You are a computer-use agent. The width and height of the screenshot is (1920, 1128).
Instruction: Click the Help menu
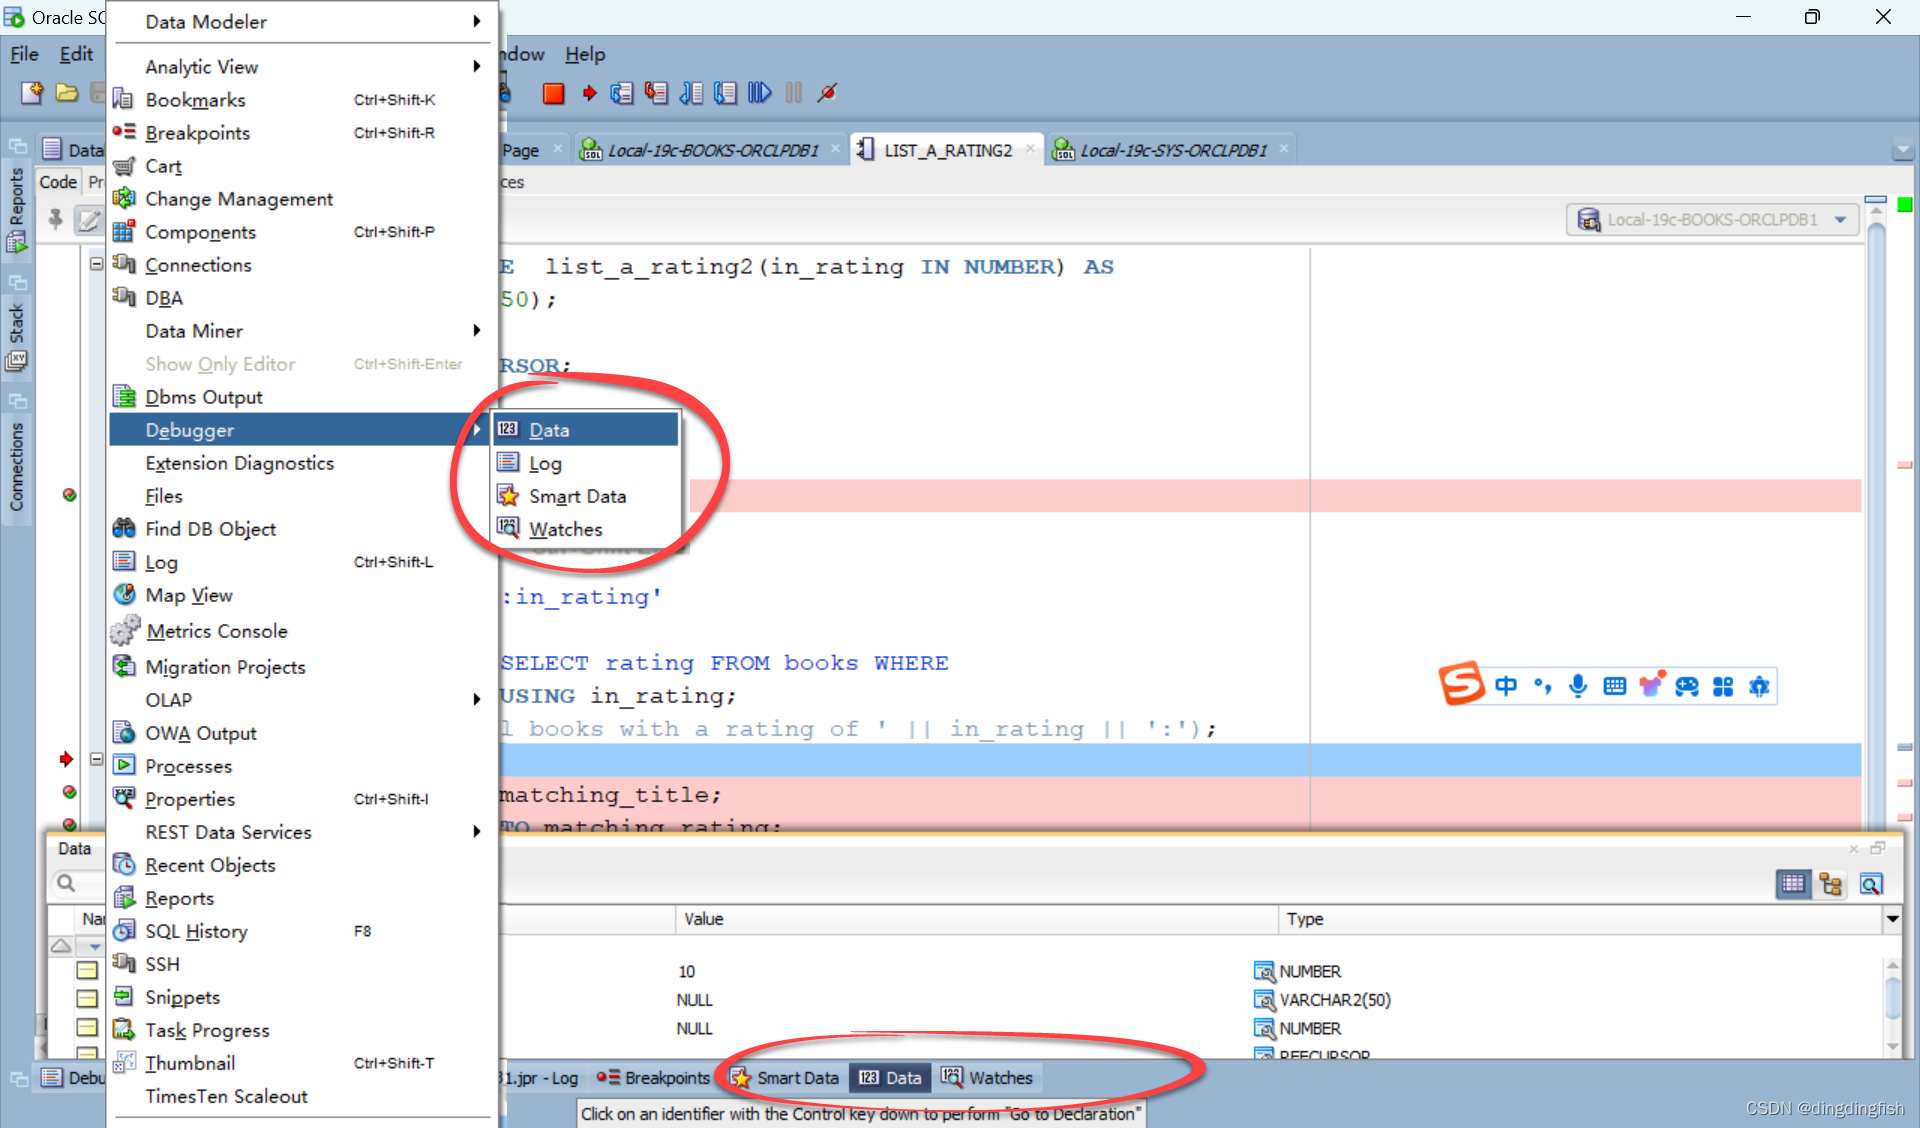[585, 54]
